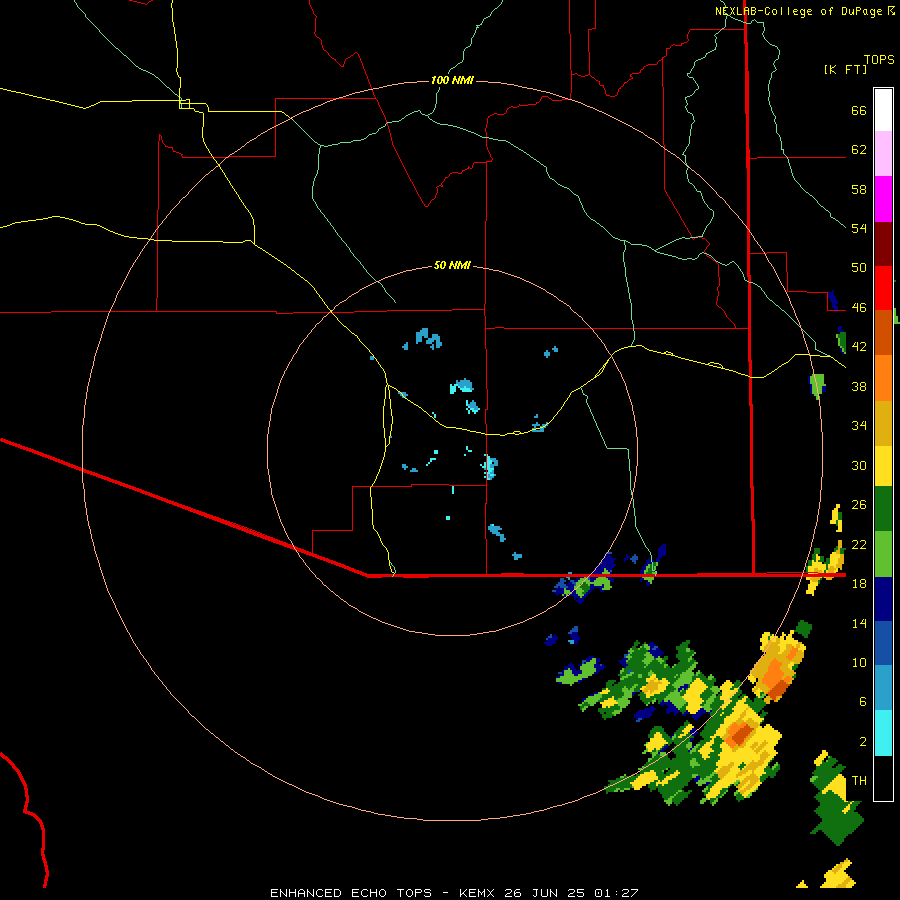Click the "6" legend value
Image resolution: width=900 pixels, height=900 pixels.
863,702
